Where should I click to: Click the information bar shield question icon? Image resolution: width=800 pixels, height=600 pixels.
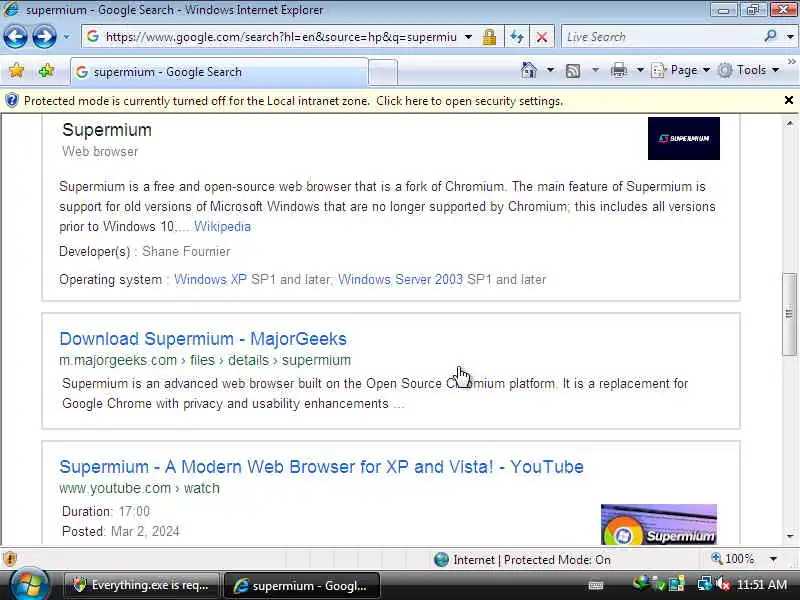point(12,101)
